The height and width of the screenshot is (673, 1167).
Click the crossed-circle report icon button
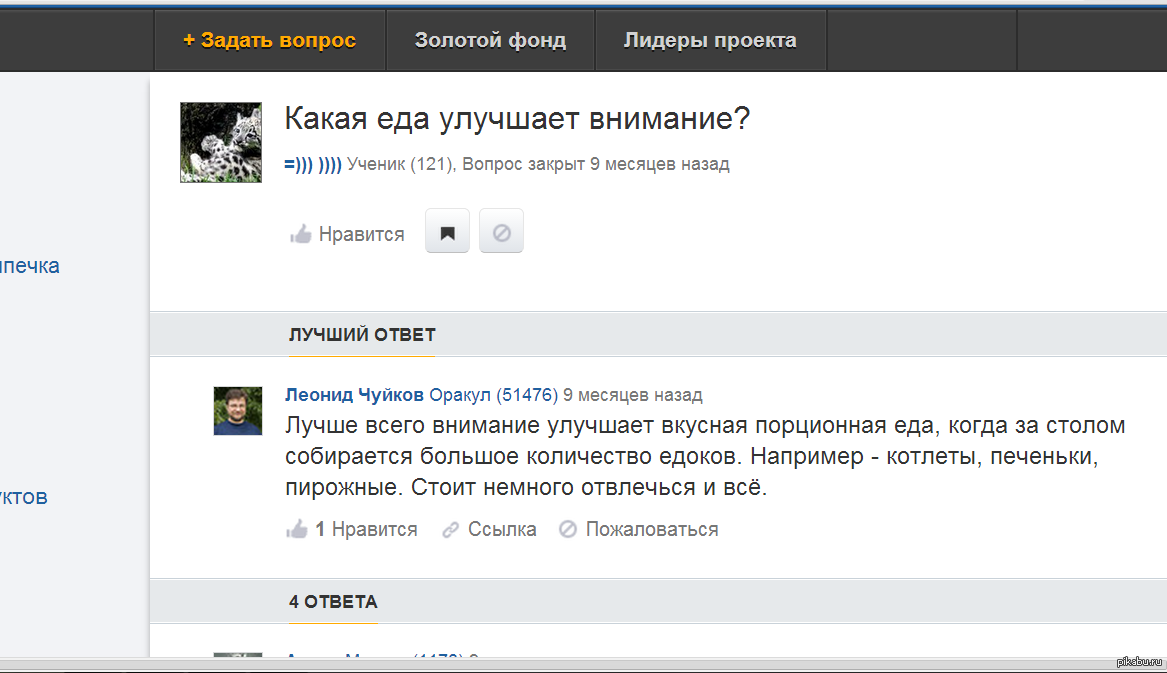pos(502,234)
